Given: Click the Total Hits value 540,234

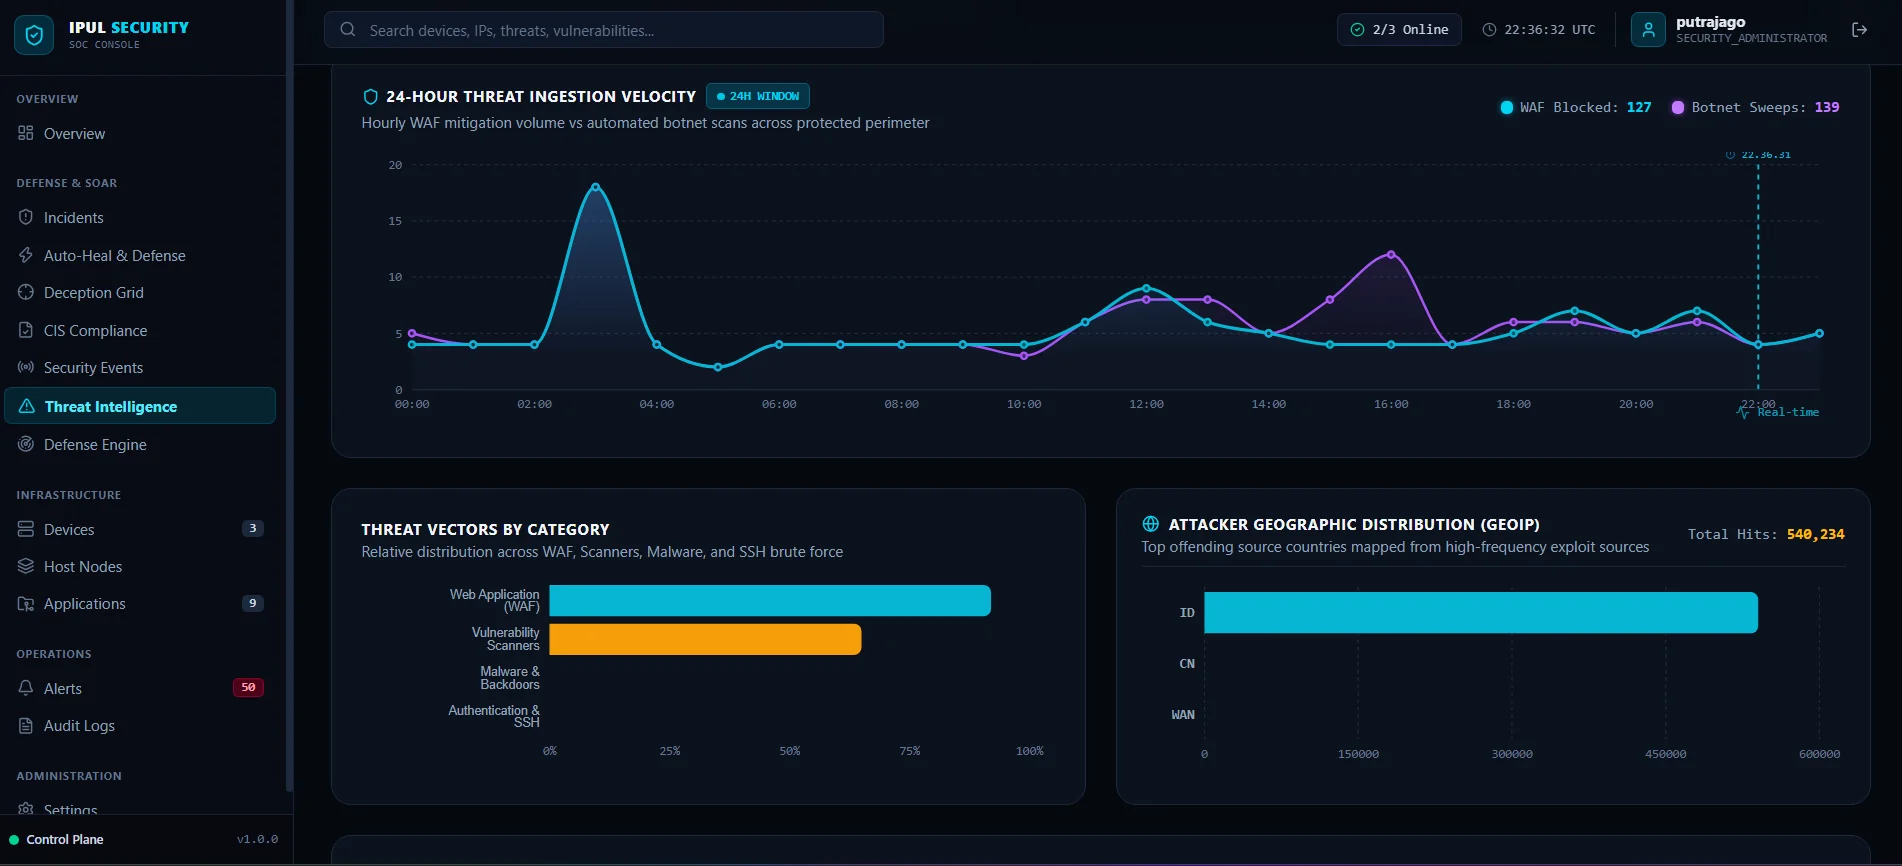Looking at the screenshot, I should (x=1816, y=534).
